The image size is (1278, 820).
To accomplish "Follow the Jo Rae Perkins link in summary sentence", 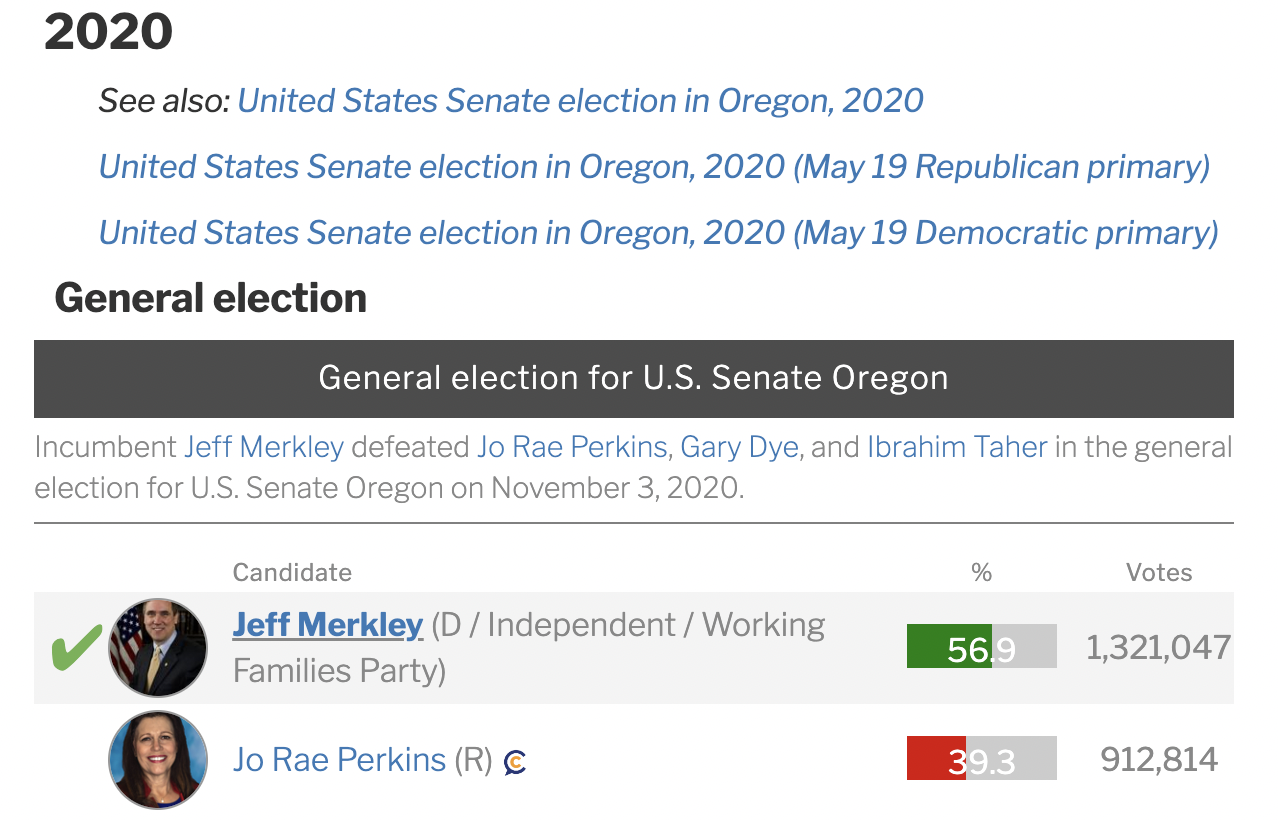I will point(572,446).
